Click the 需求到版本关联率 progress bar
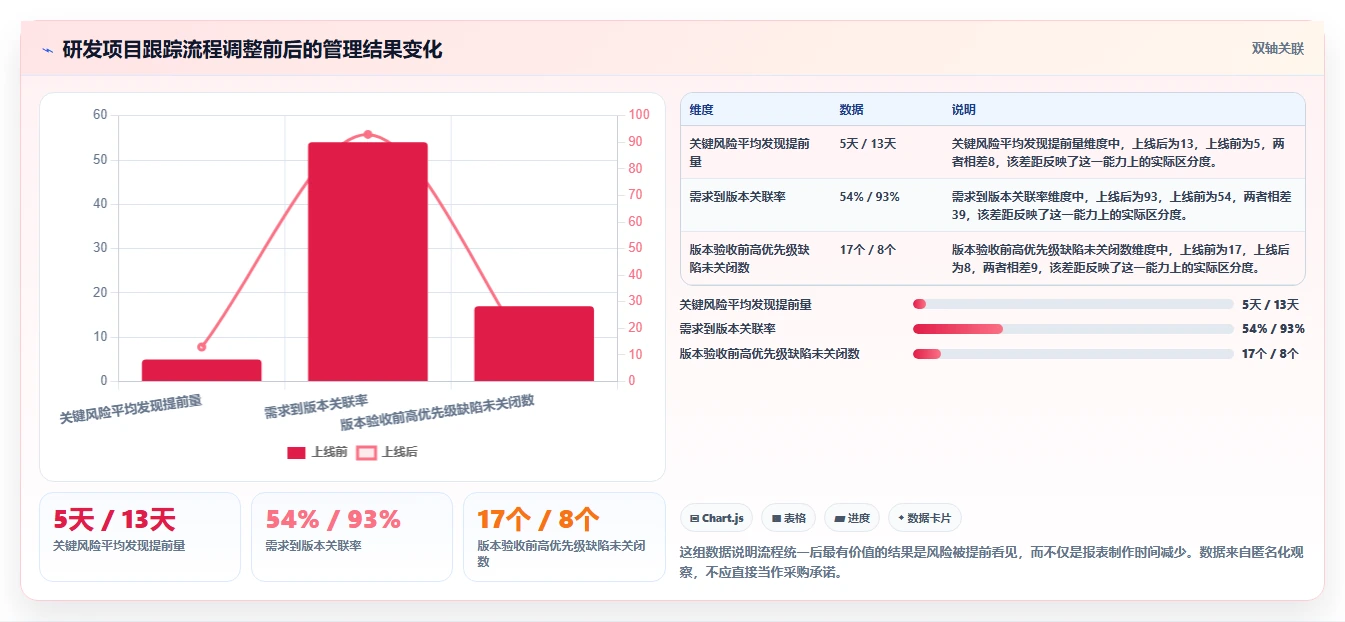The image size is (1345, 622). pyautogui.click(x=1073, y=329)
